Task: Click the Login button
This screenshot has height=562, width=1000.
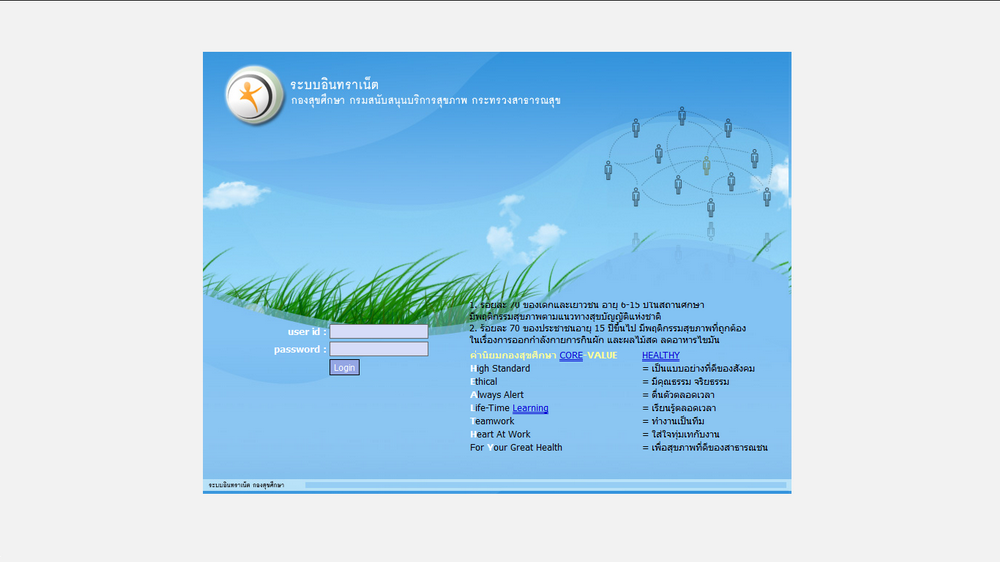Action: [x=344, y=367]
